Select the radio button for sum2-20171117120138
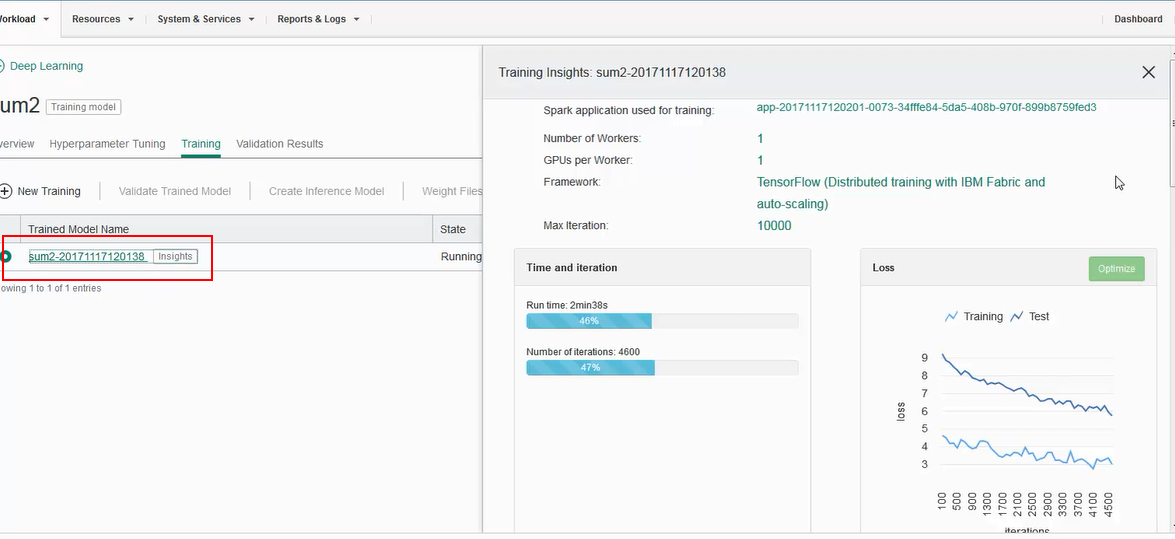The width and height of the screenshot is (1175, 539). pos(6,257)
